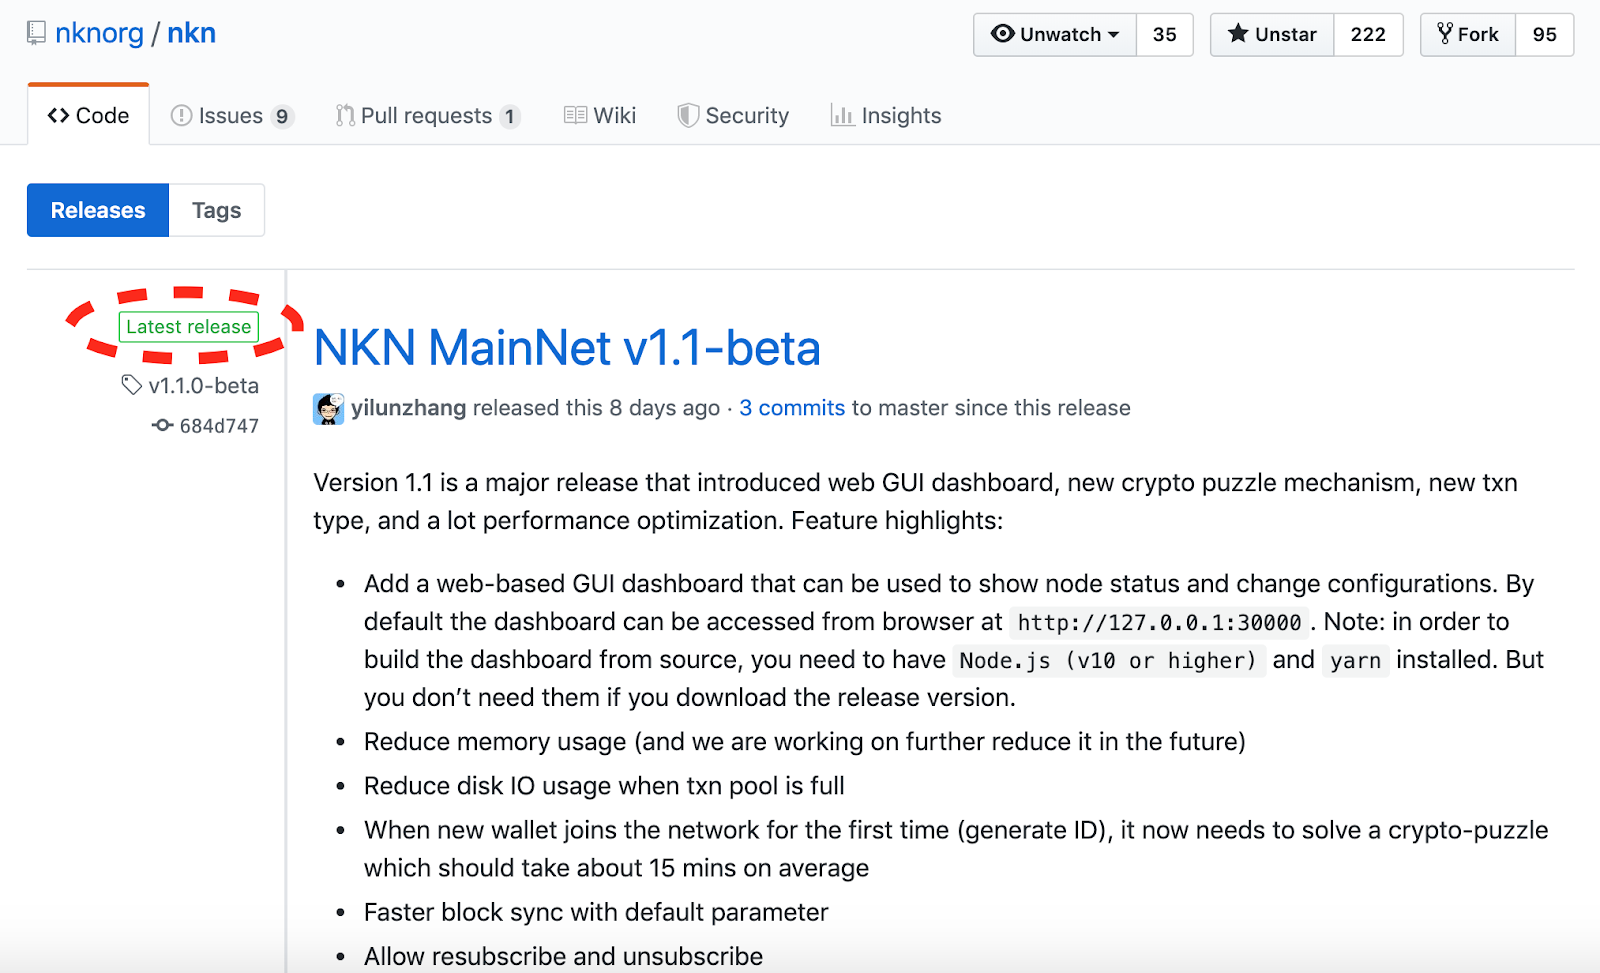Select the Releases button
Viewport: 1600px width, 973px height.
98,210
